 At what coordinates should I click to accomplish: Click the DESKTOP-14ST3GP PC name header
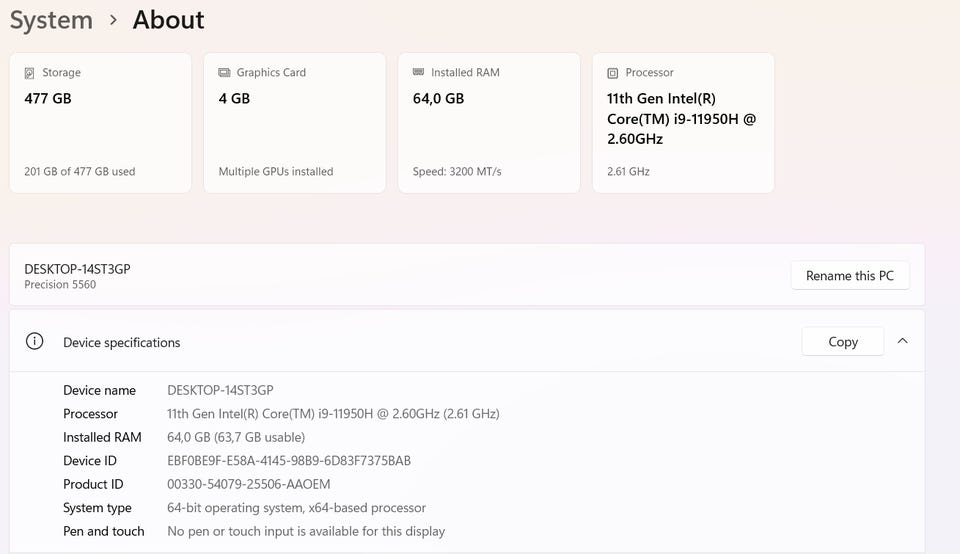(77, 269)
